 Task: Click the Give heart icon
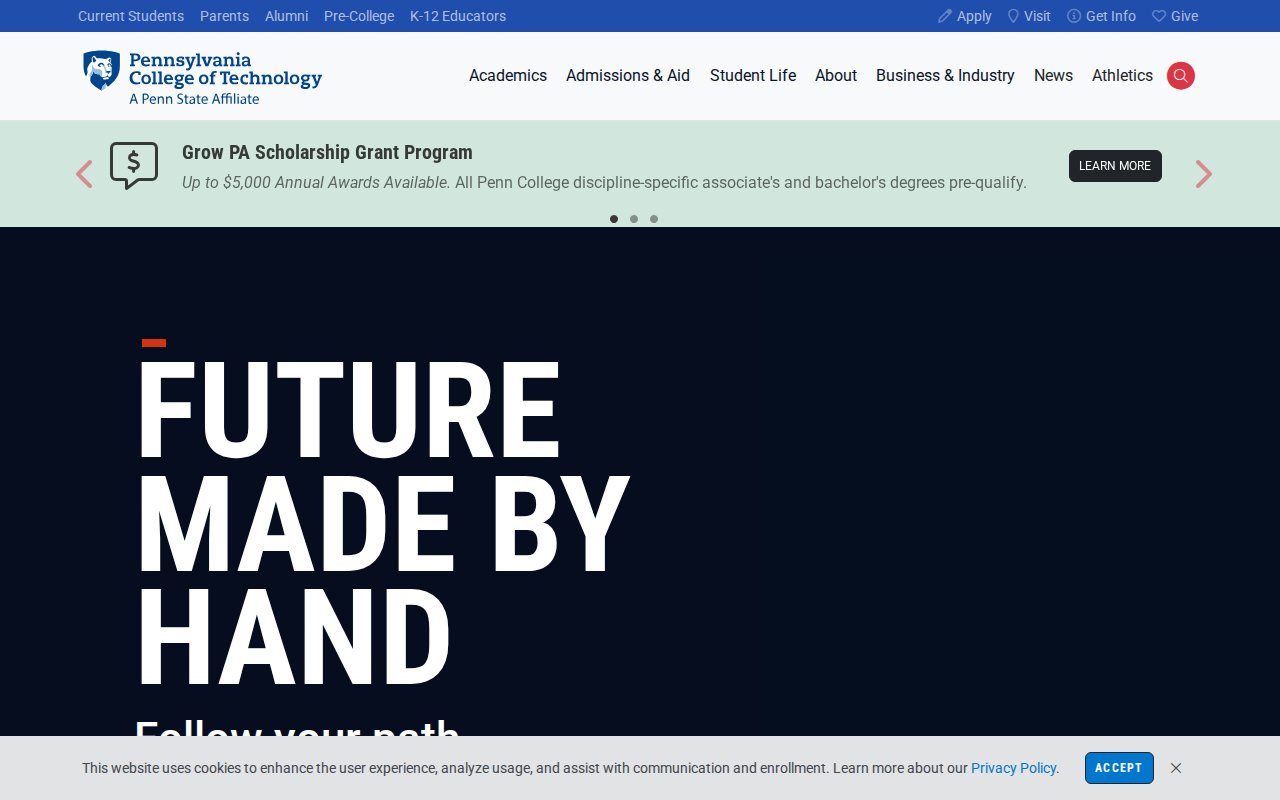point(1159,16)
